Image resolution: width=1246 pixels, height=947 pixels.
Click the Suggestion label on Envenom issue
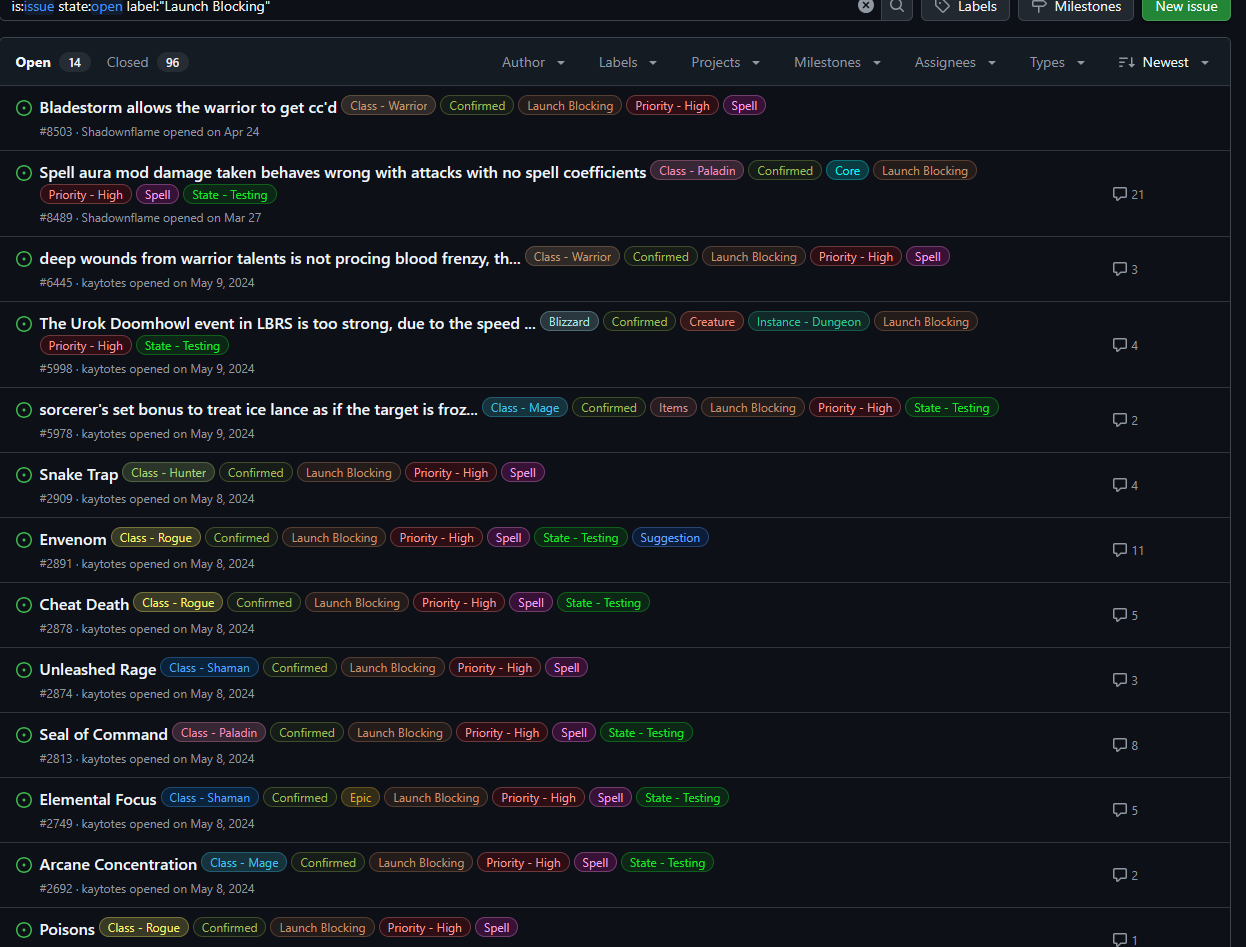coord(670,538)
